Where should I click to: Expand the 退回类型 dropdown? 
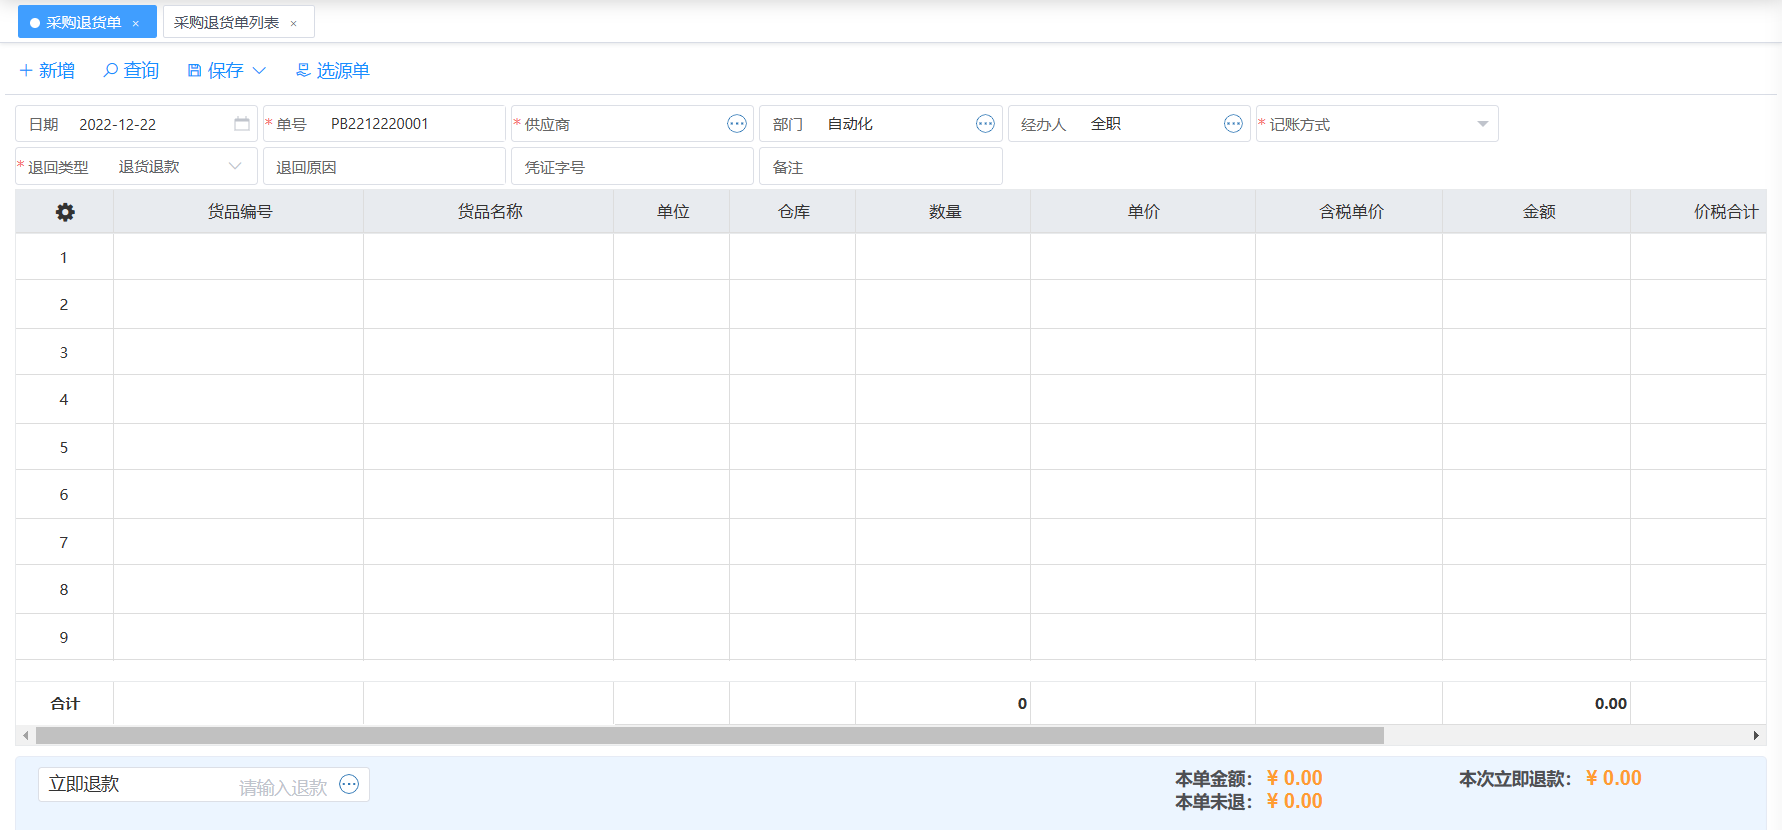pos(235,167)
